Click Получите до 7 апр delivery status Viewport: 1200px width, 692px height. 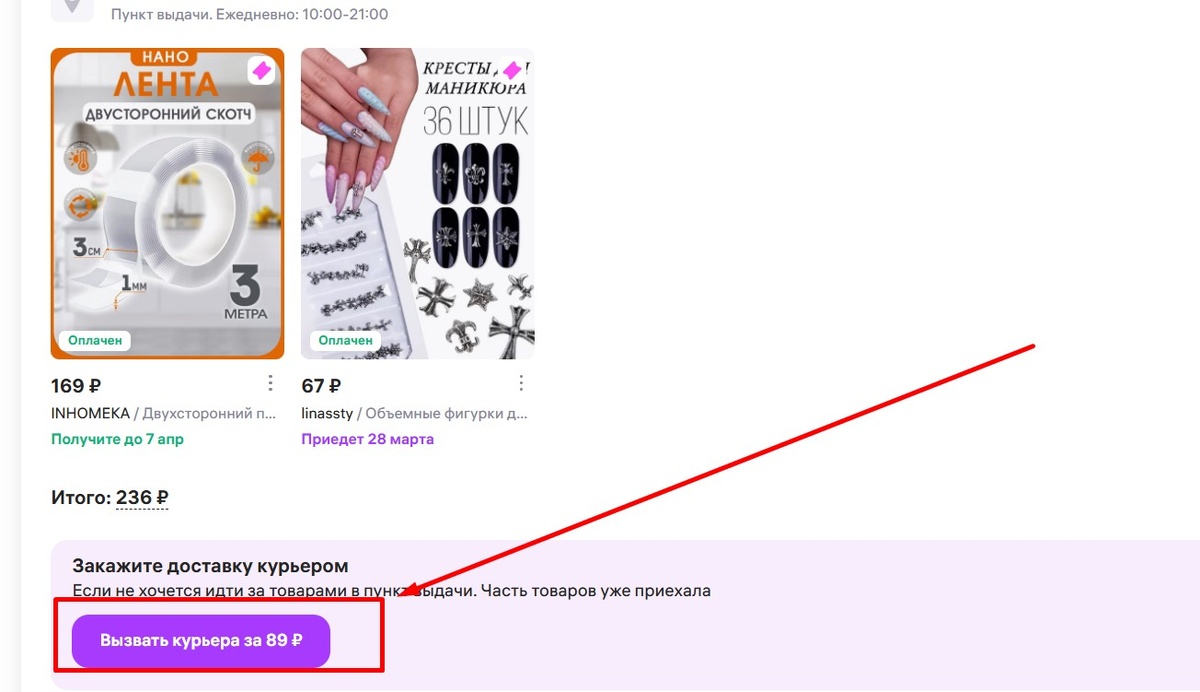(117, 439)
